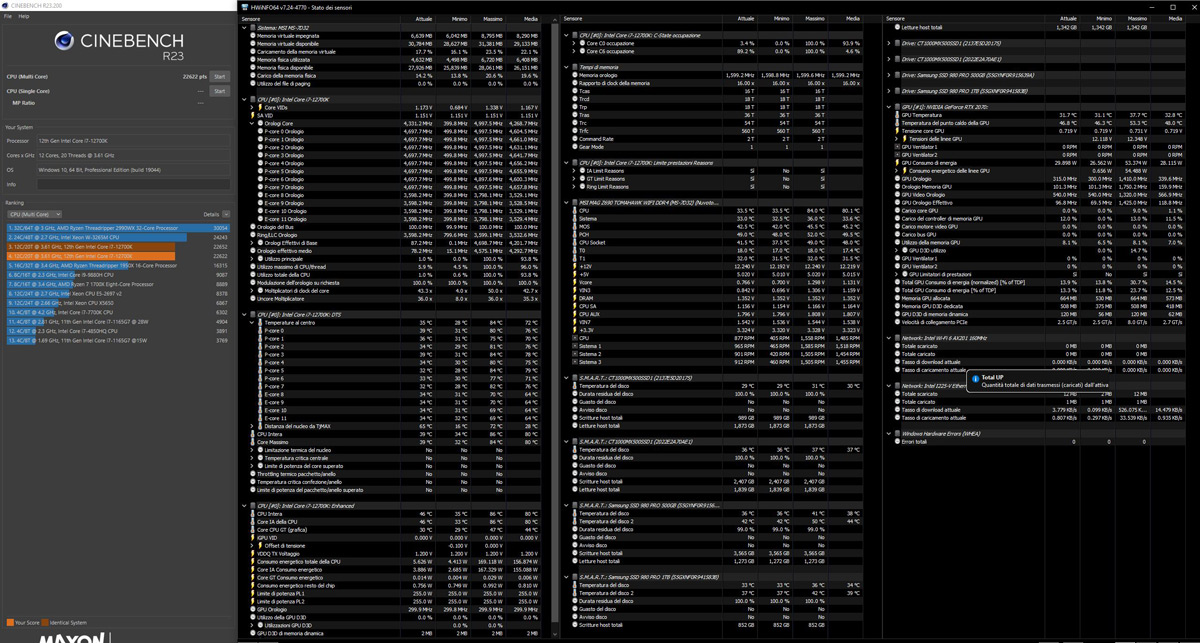Click the Tensione core GPU lightning icon
The width and height of the screenshot is (1200, 643).
point(898,131)
